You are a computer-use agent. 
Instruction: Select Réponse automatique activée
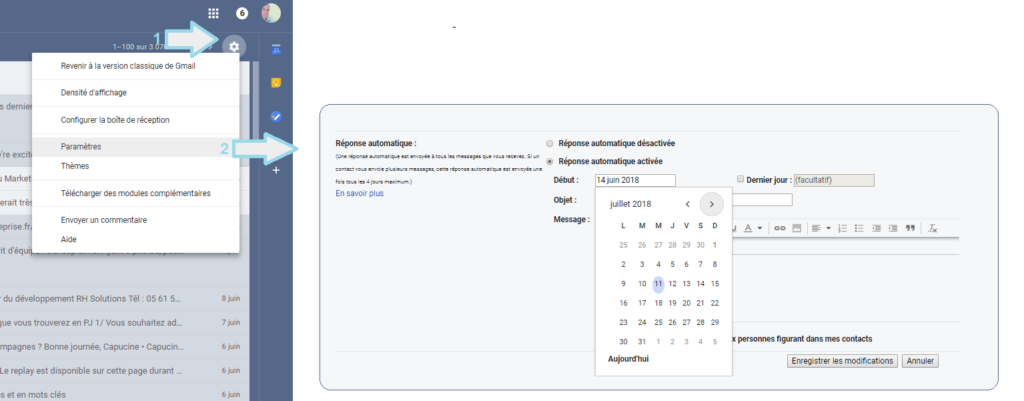coord(549,161)
